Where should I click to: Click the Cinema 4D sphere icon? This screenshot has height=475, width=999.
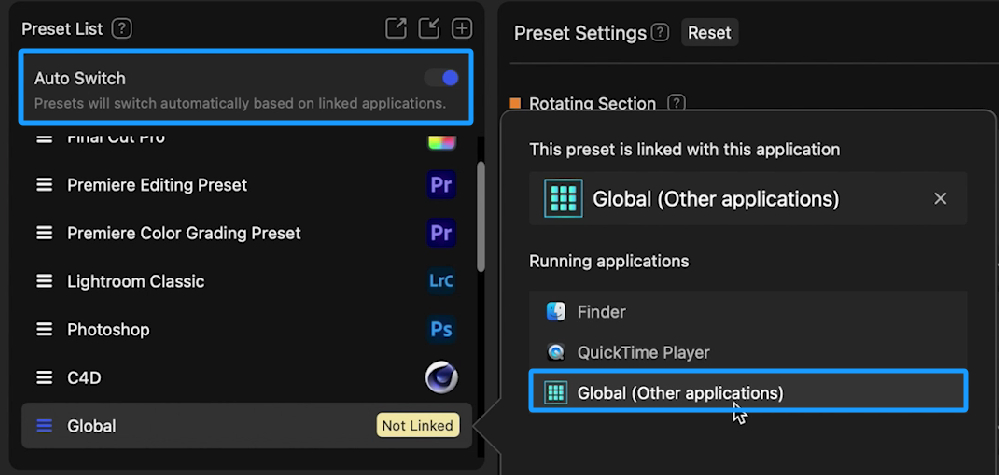coord(441,378)
